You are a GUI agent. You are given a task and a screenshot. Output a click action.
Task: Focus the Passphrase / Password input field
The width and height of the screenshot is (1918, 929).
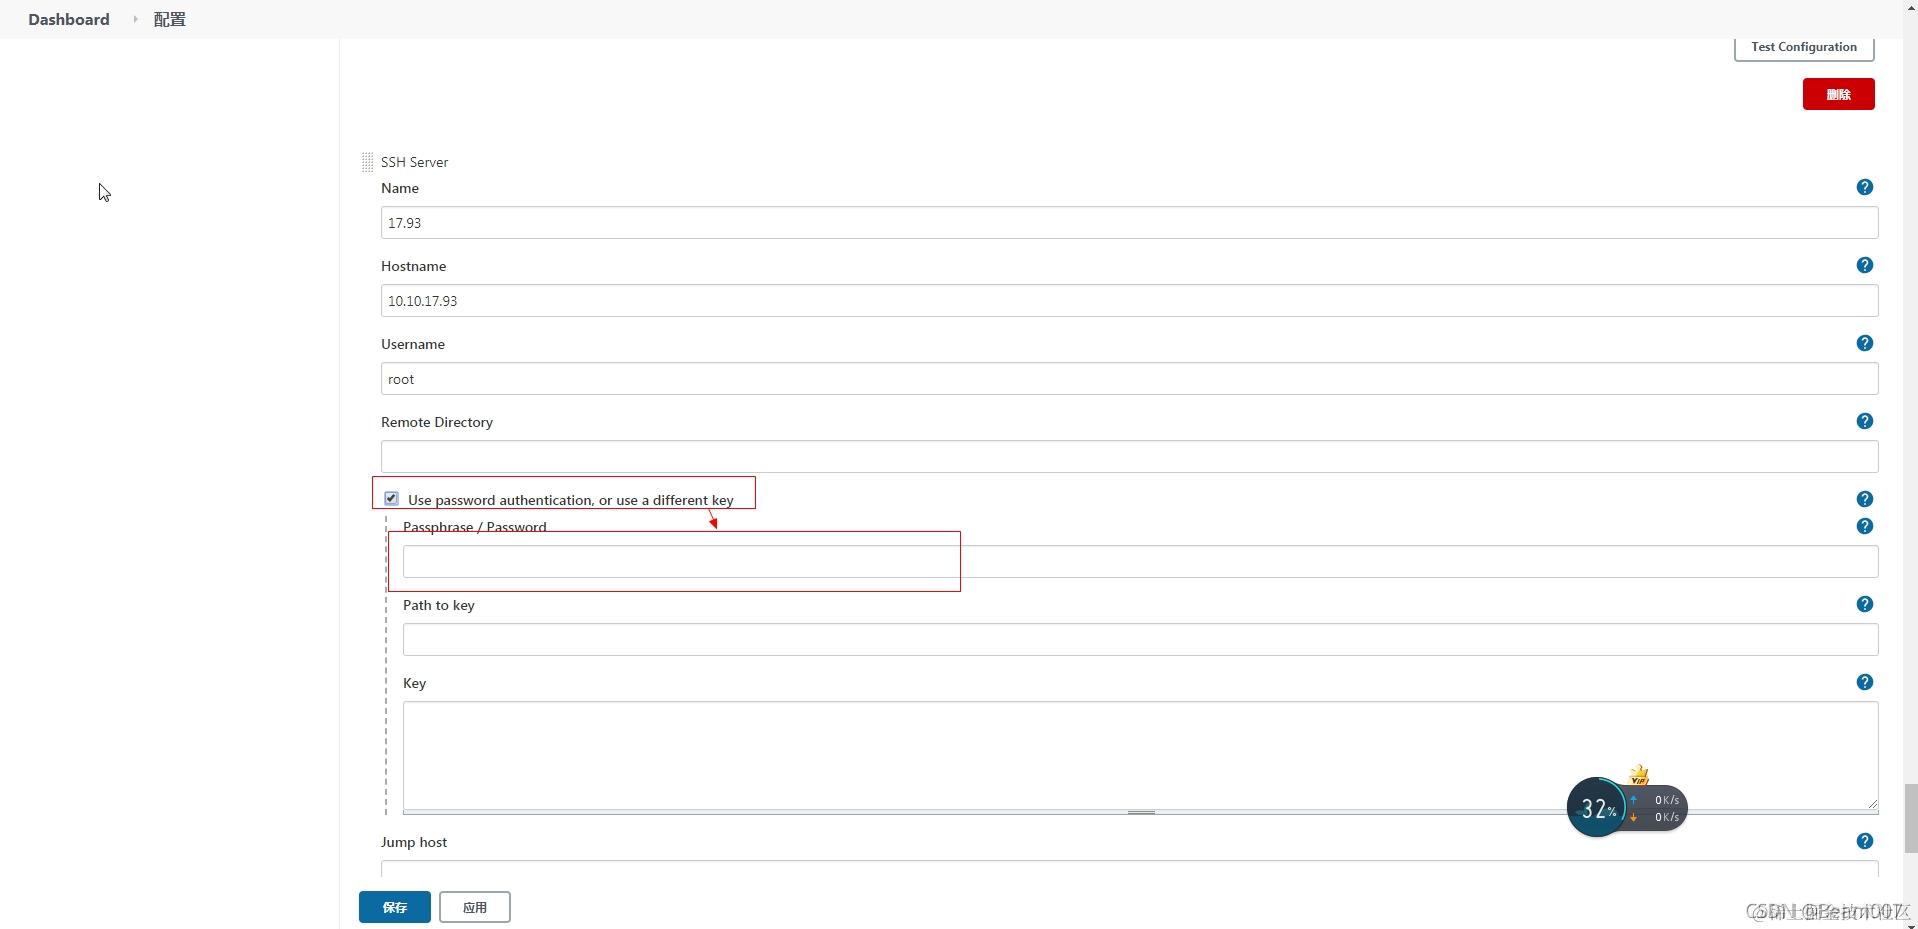coord(1140,562)
